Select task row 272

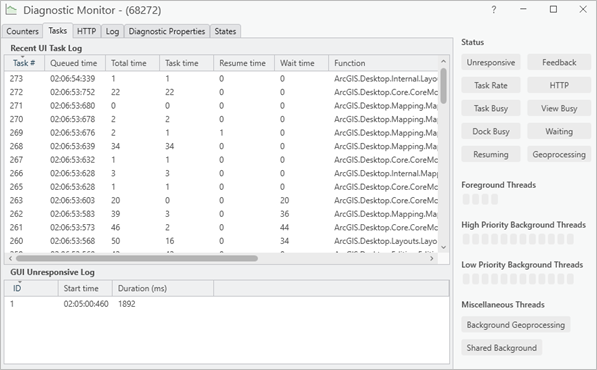coord(221,92)
